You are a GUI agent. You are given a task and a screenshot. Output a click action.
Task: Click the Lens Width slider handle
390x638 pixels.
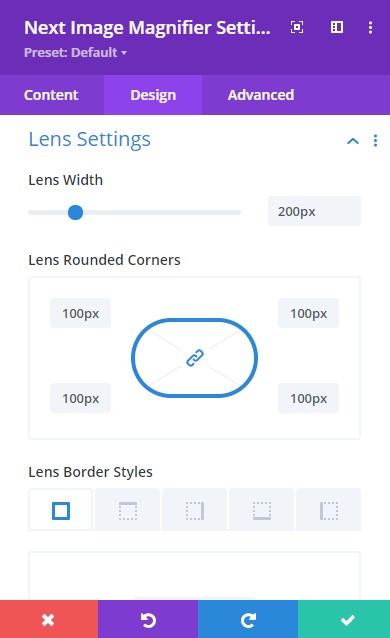75,212
